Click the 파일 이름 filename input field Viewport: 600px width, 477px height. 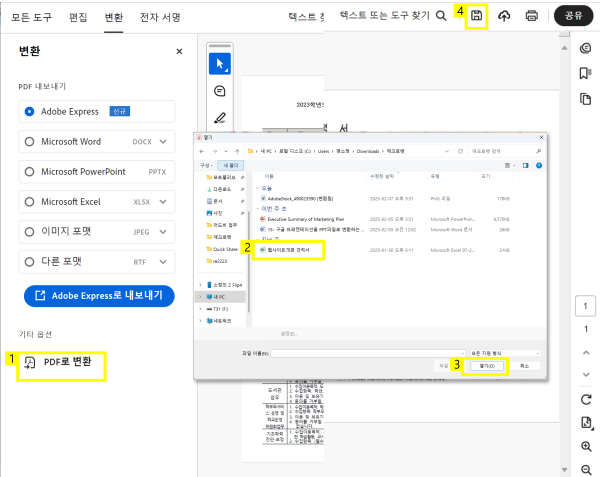368,353
